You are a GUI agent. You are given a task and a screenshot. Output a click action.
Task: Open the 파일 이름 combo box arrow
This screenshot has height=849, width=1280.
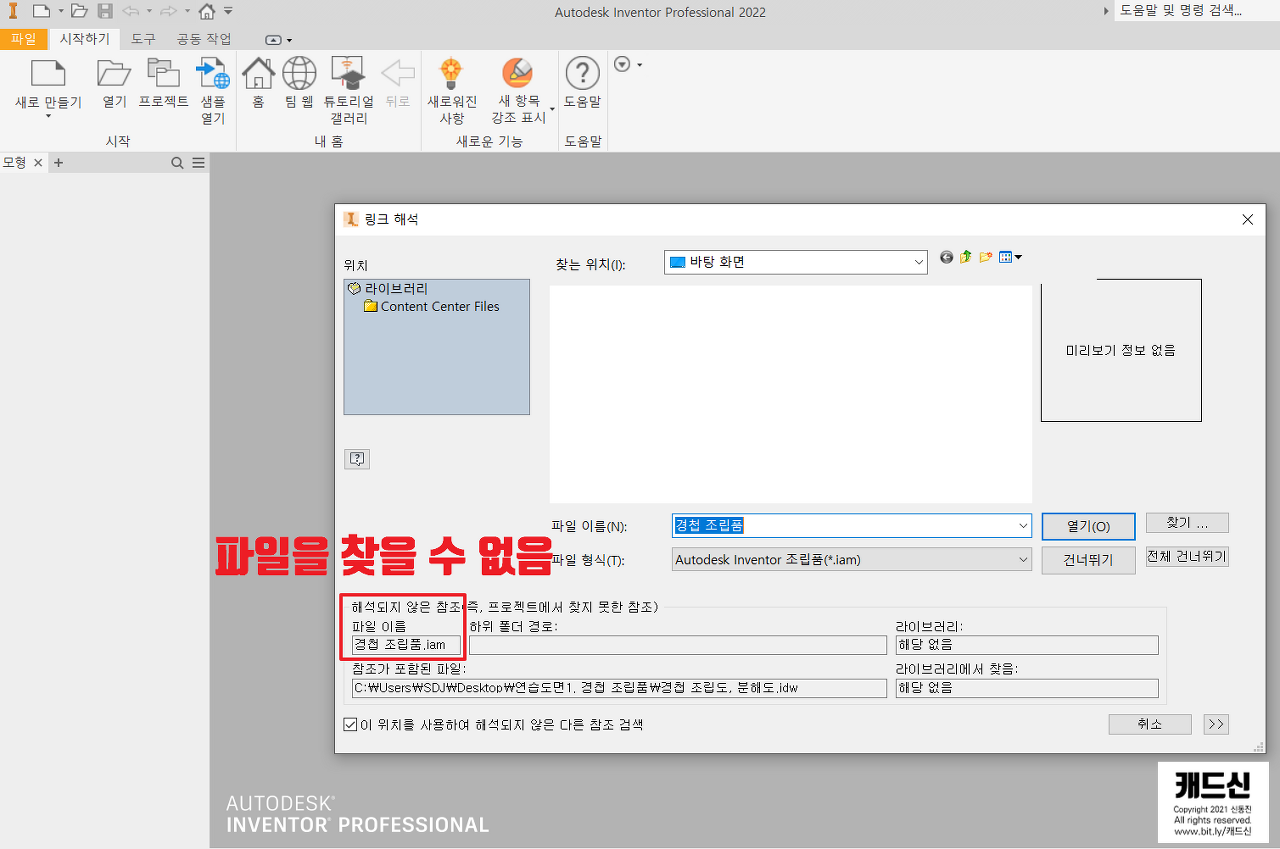pyautogui.click(x=1022, y=526)
